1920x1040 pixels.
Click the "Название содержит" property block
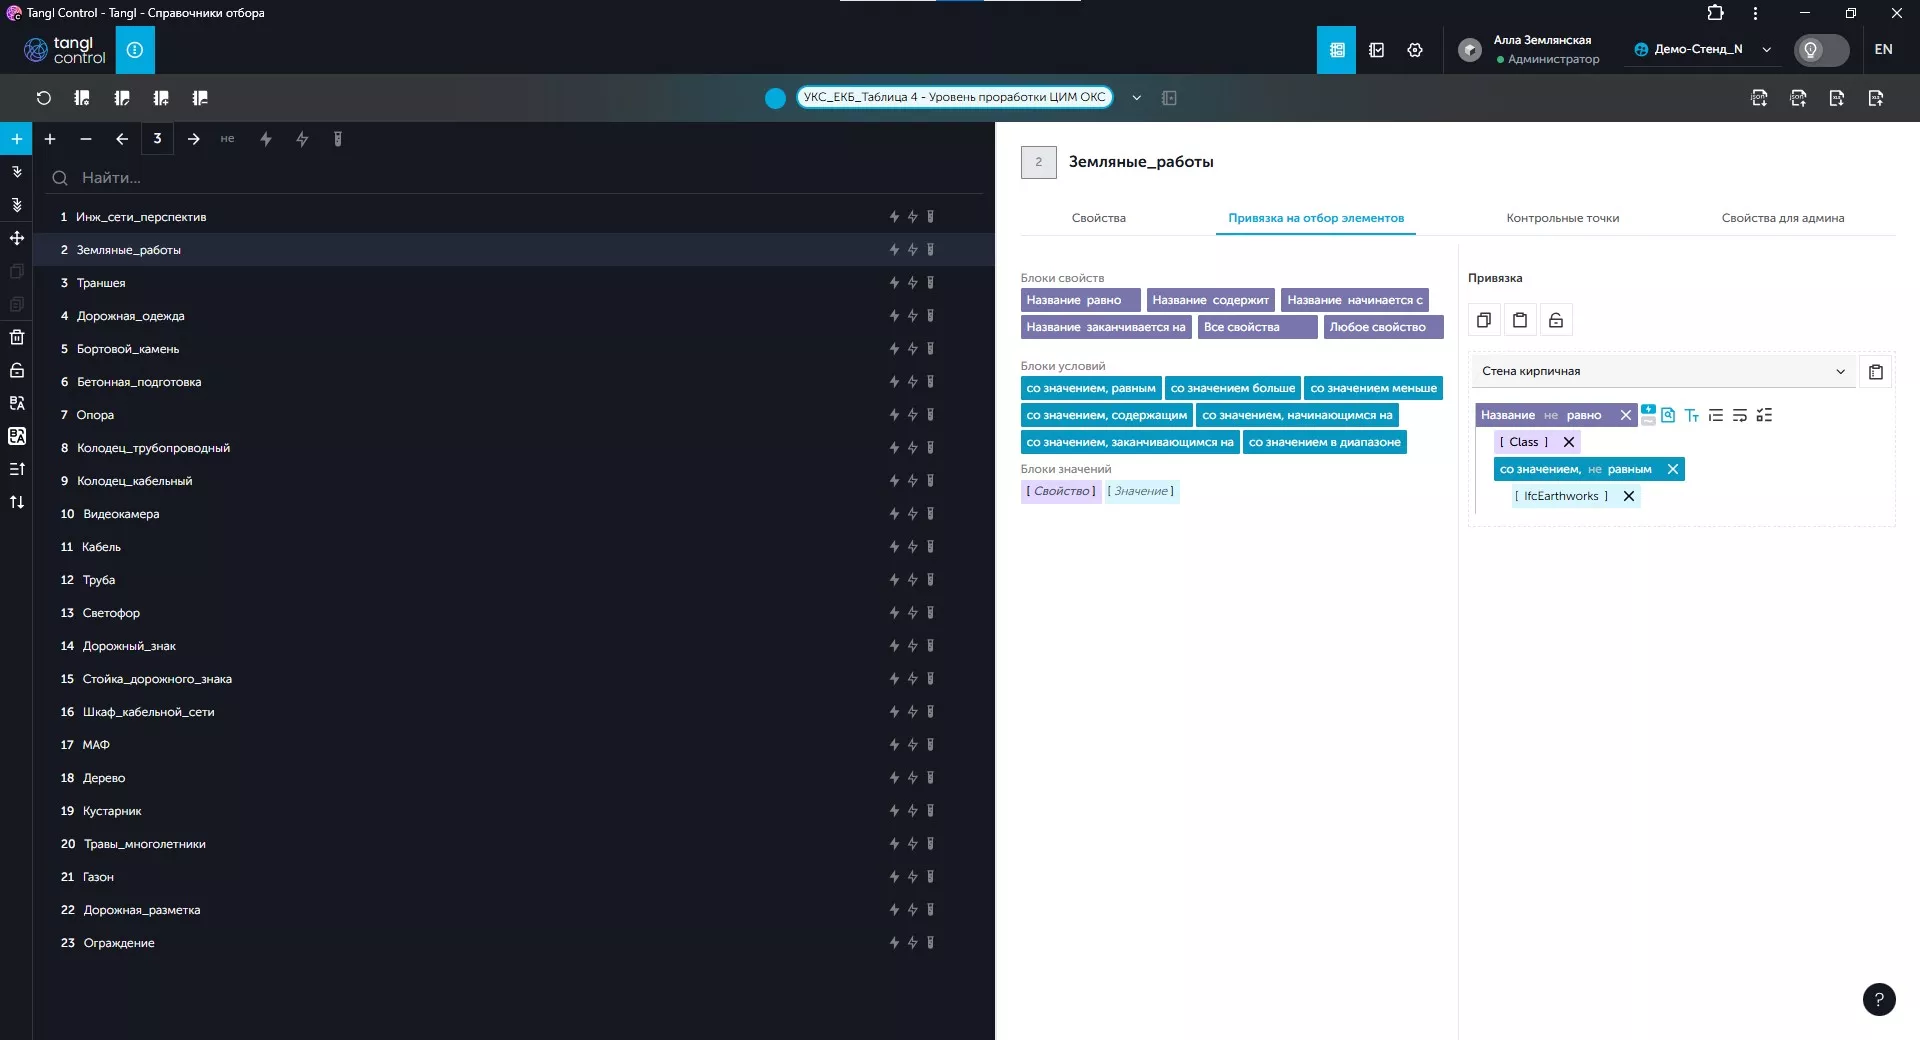(x=1210, y=300)
